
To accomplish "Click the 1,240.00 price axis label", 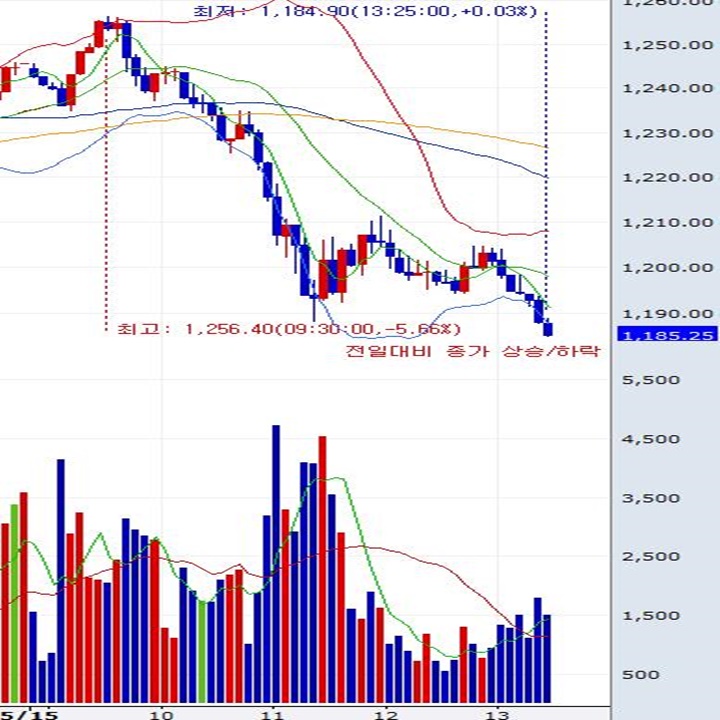I will pyautogui.click(x=667, y=88).
